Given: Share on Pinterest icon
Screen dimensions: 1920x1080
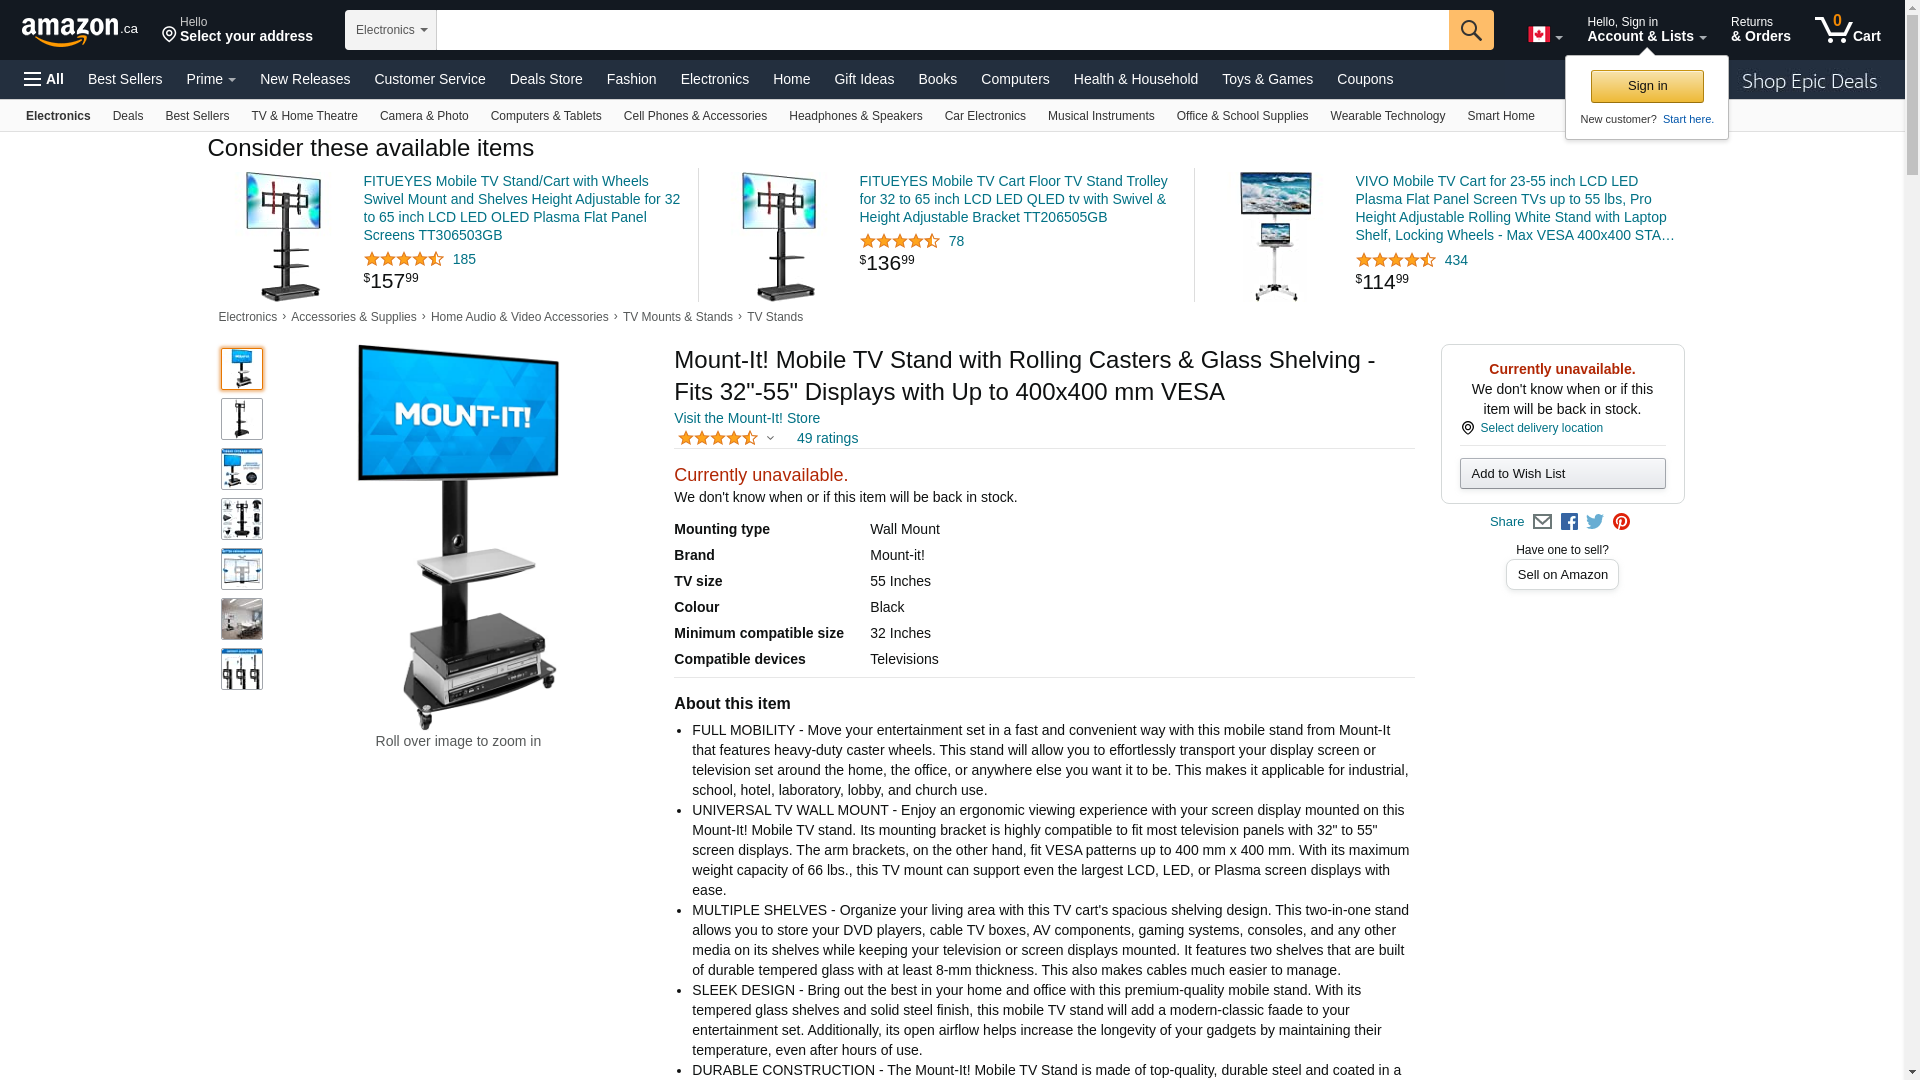Looking at the screenshot, I should [1621, 522].
